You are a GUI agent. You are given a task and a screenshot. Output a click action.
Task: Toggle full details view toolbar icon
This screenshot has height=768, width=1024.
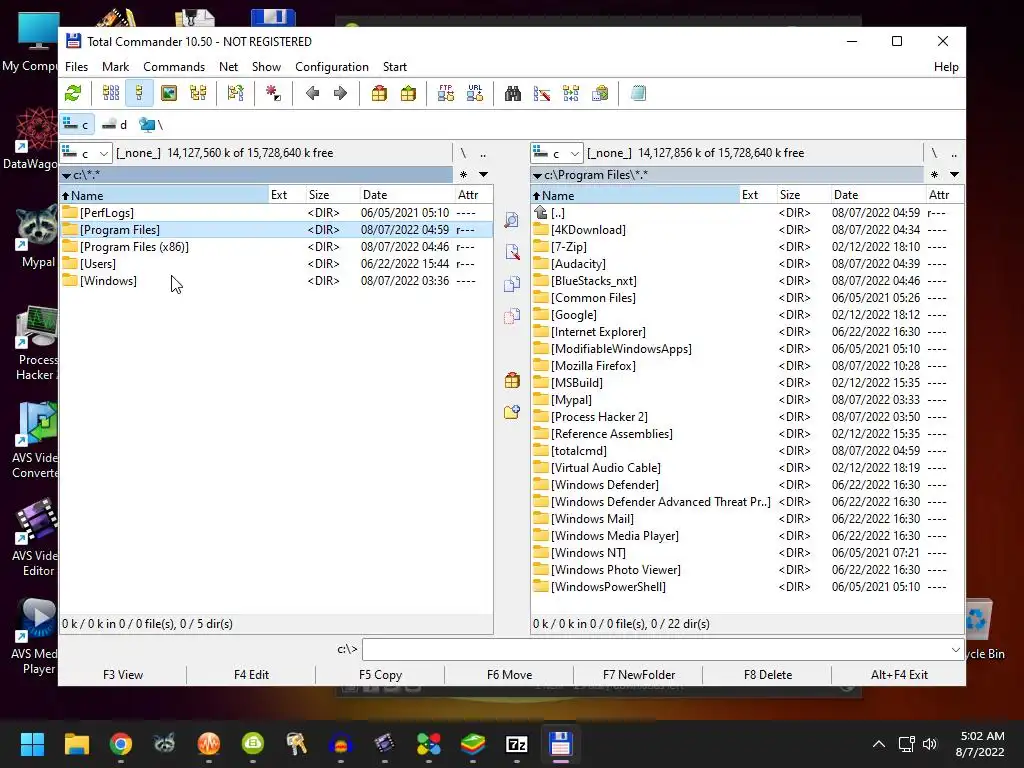pos(139,93)
